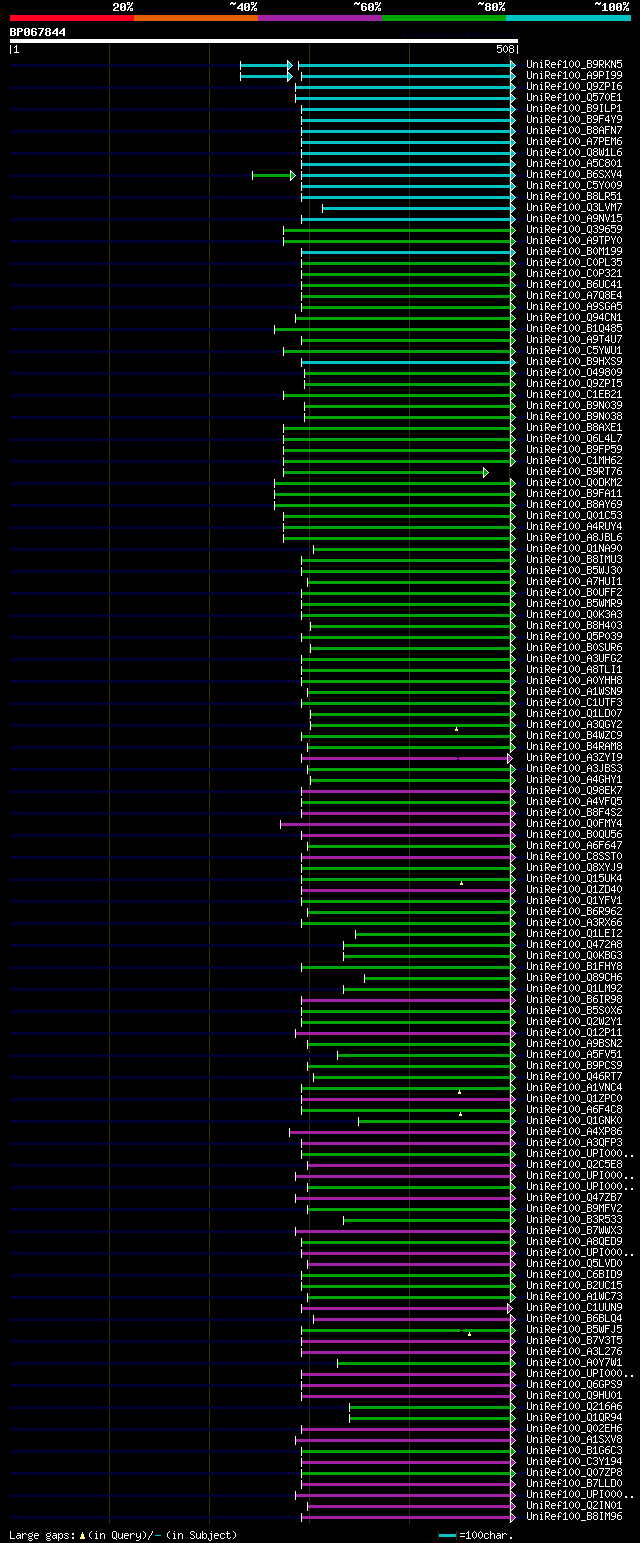The image size is (640, 1543).
Task: Click the cyan alignment bar for UniRef100_Q570E1
Action: click(x=405, y=98)
